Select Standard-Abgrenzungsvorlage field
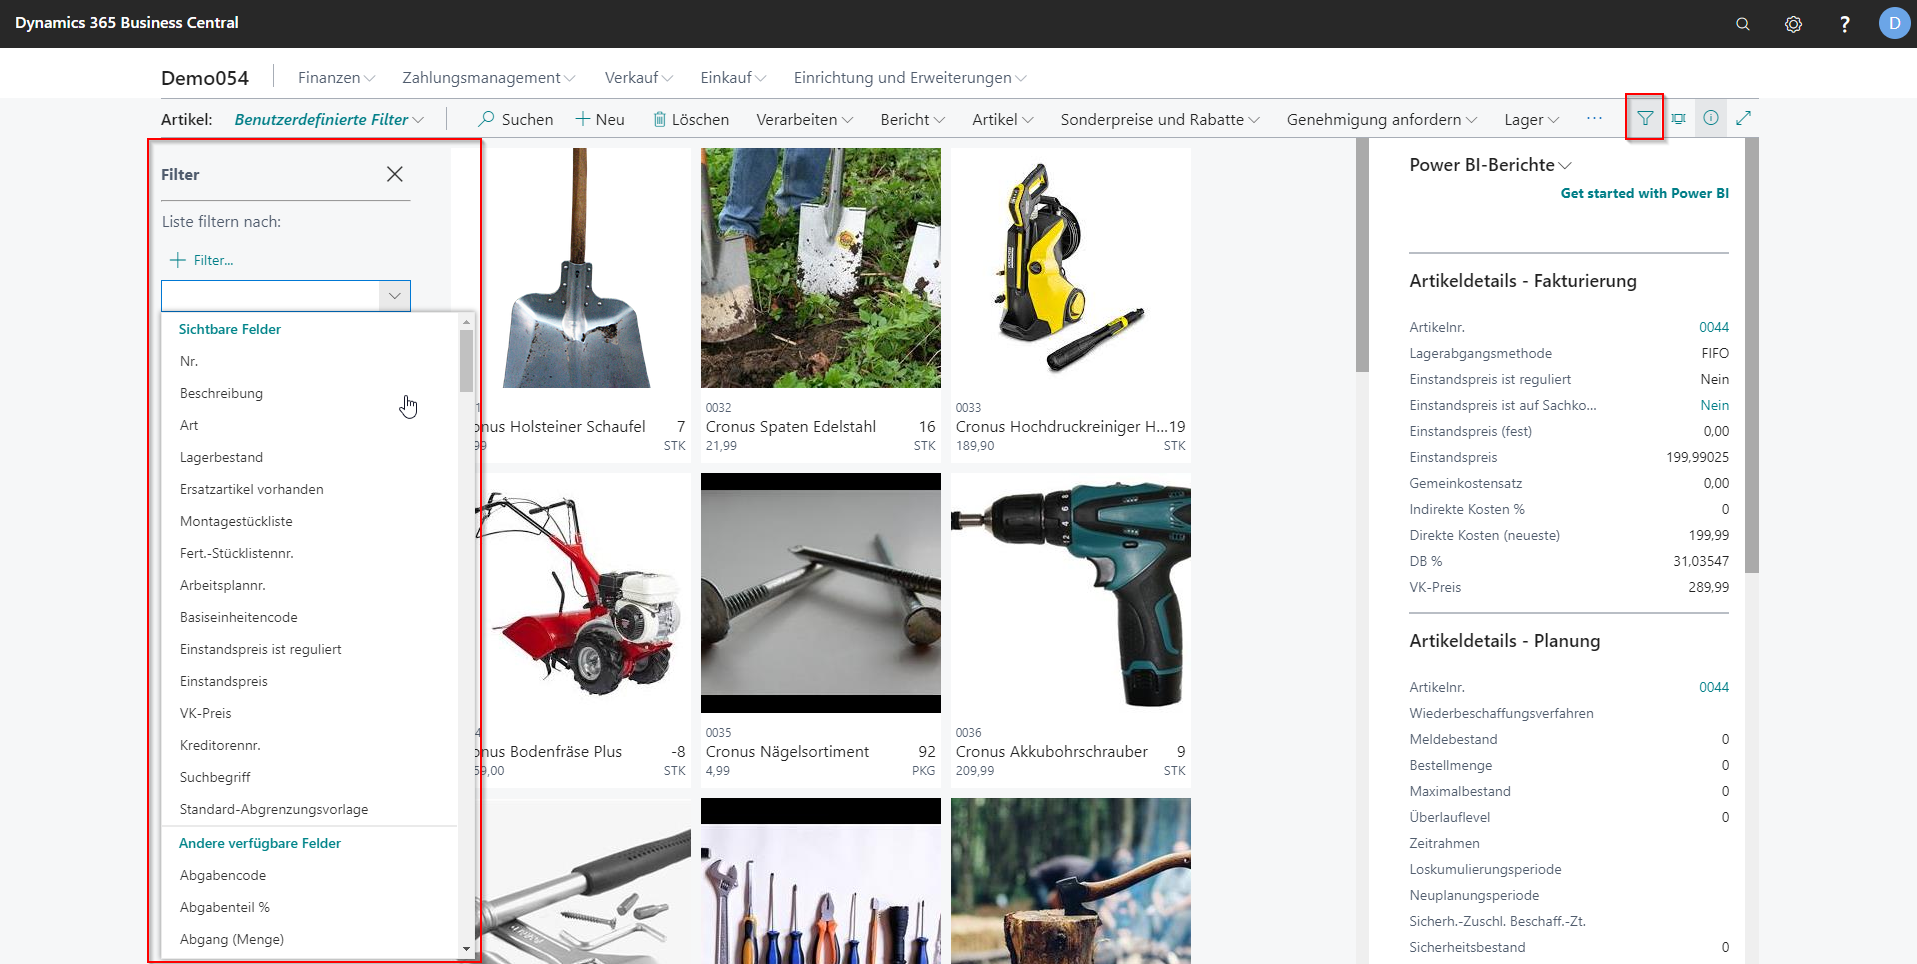Image resolution: width=1917 pixels, height=964 pixels. [311, 809]
